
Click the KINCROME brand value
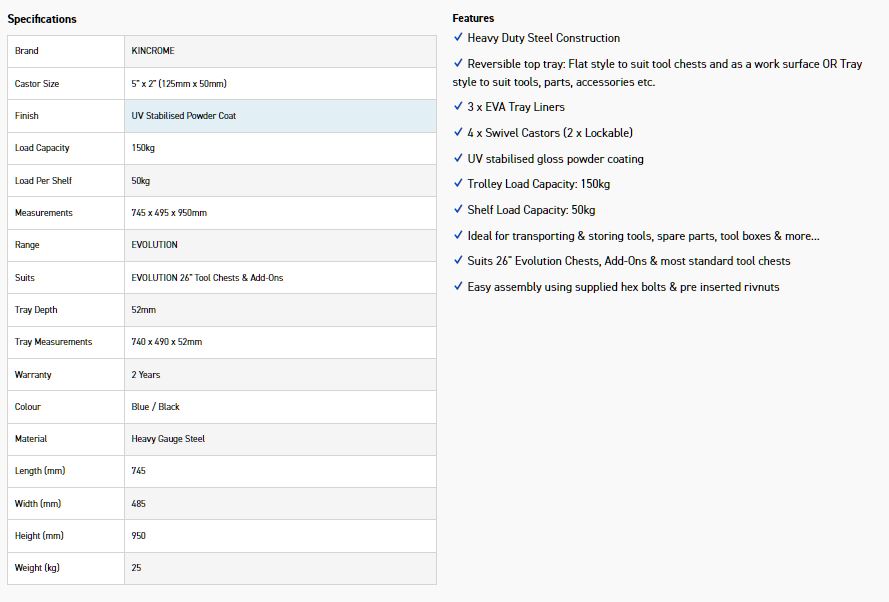coord(153,51)
